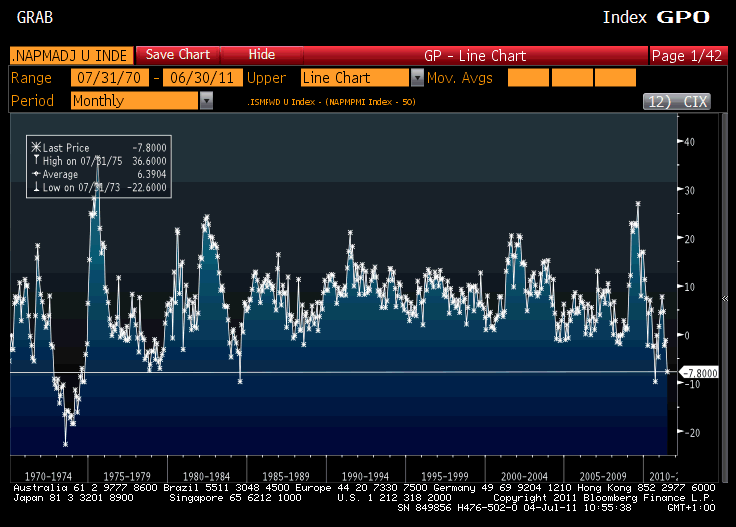
Task: Click the High marker icon in legend
Action: 35,160
